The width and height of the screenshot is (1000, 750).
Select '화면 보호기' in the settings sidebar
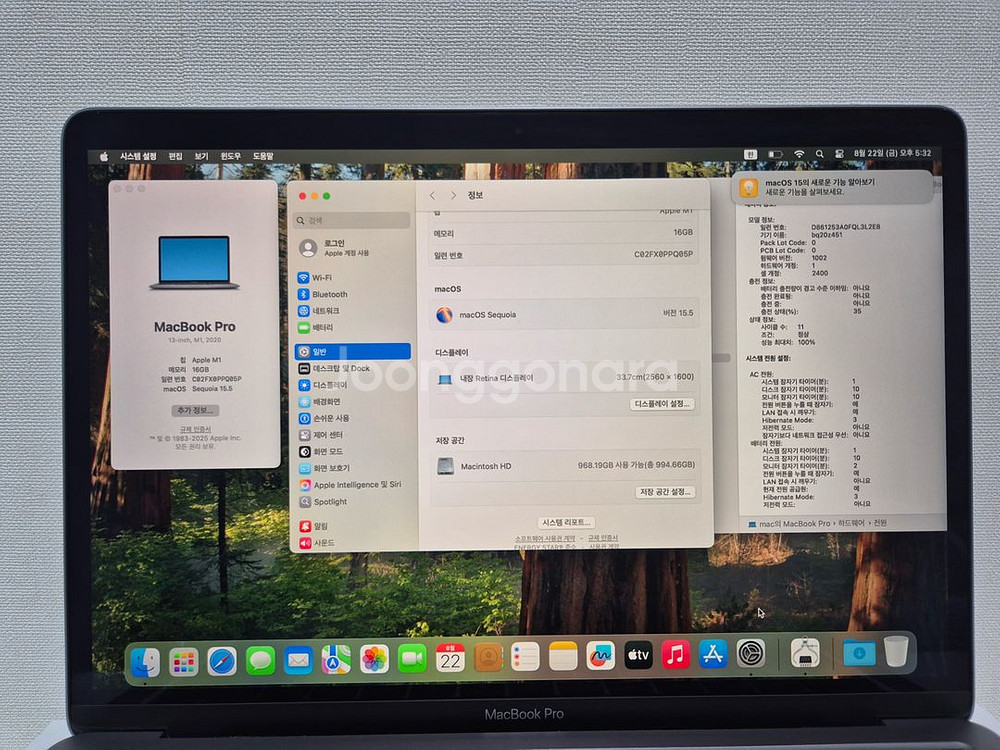(x=352, y=468)
